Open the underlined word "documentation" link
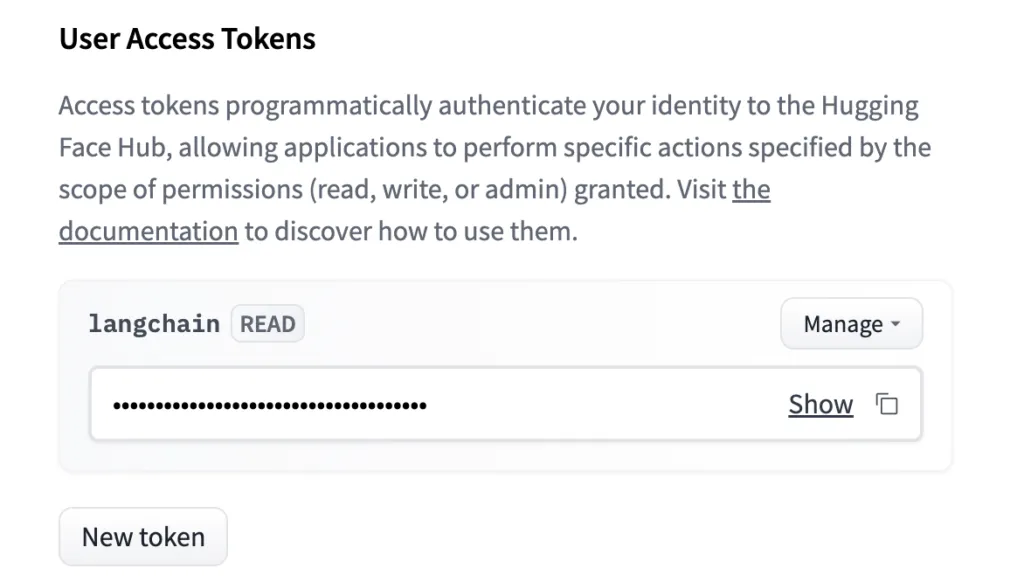This screenshot has width=1024, height=582. [x=148, y=231]
